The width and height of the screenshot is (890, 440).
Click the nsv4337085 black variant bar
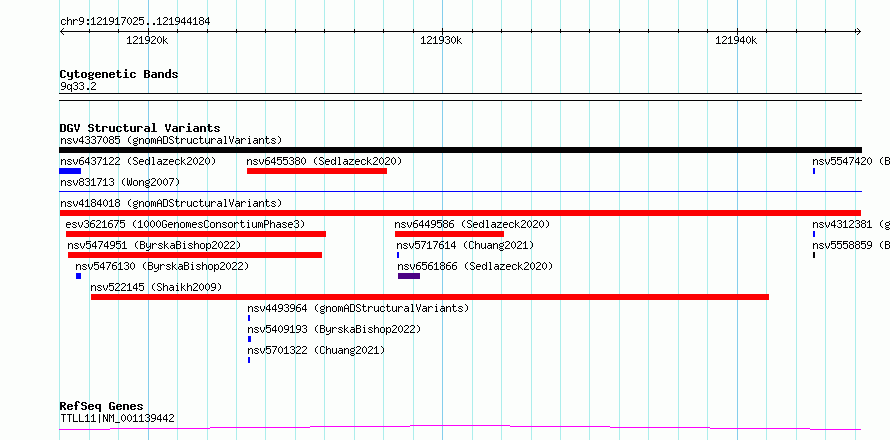tap(460, 150)
